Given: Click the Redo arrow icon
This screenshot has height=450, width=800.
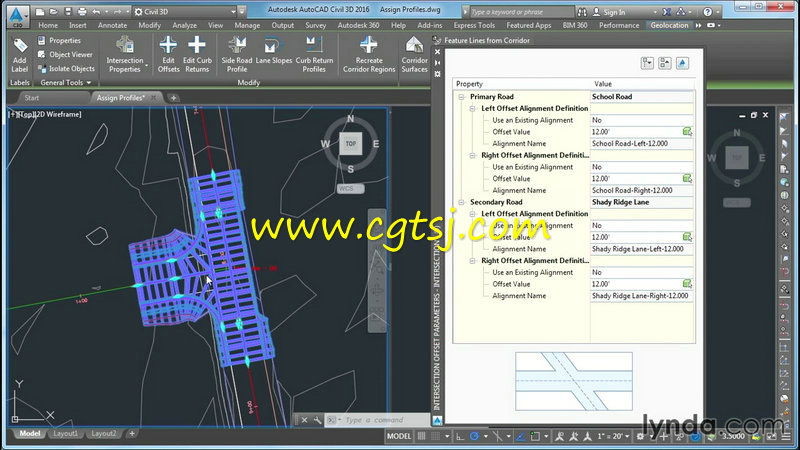Looking at the screenshot, I should (117, 11).
